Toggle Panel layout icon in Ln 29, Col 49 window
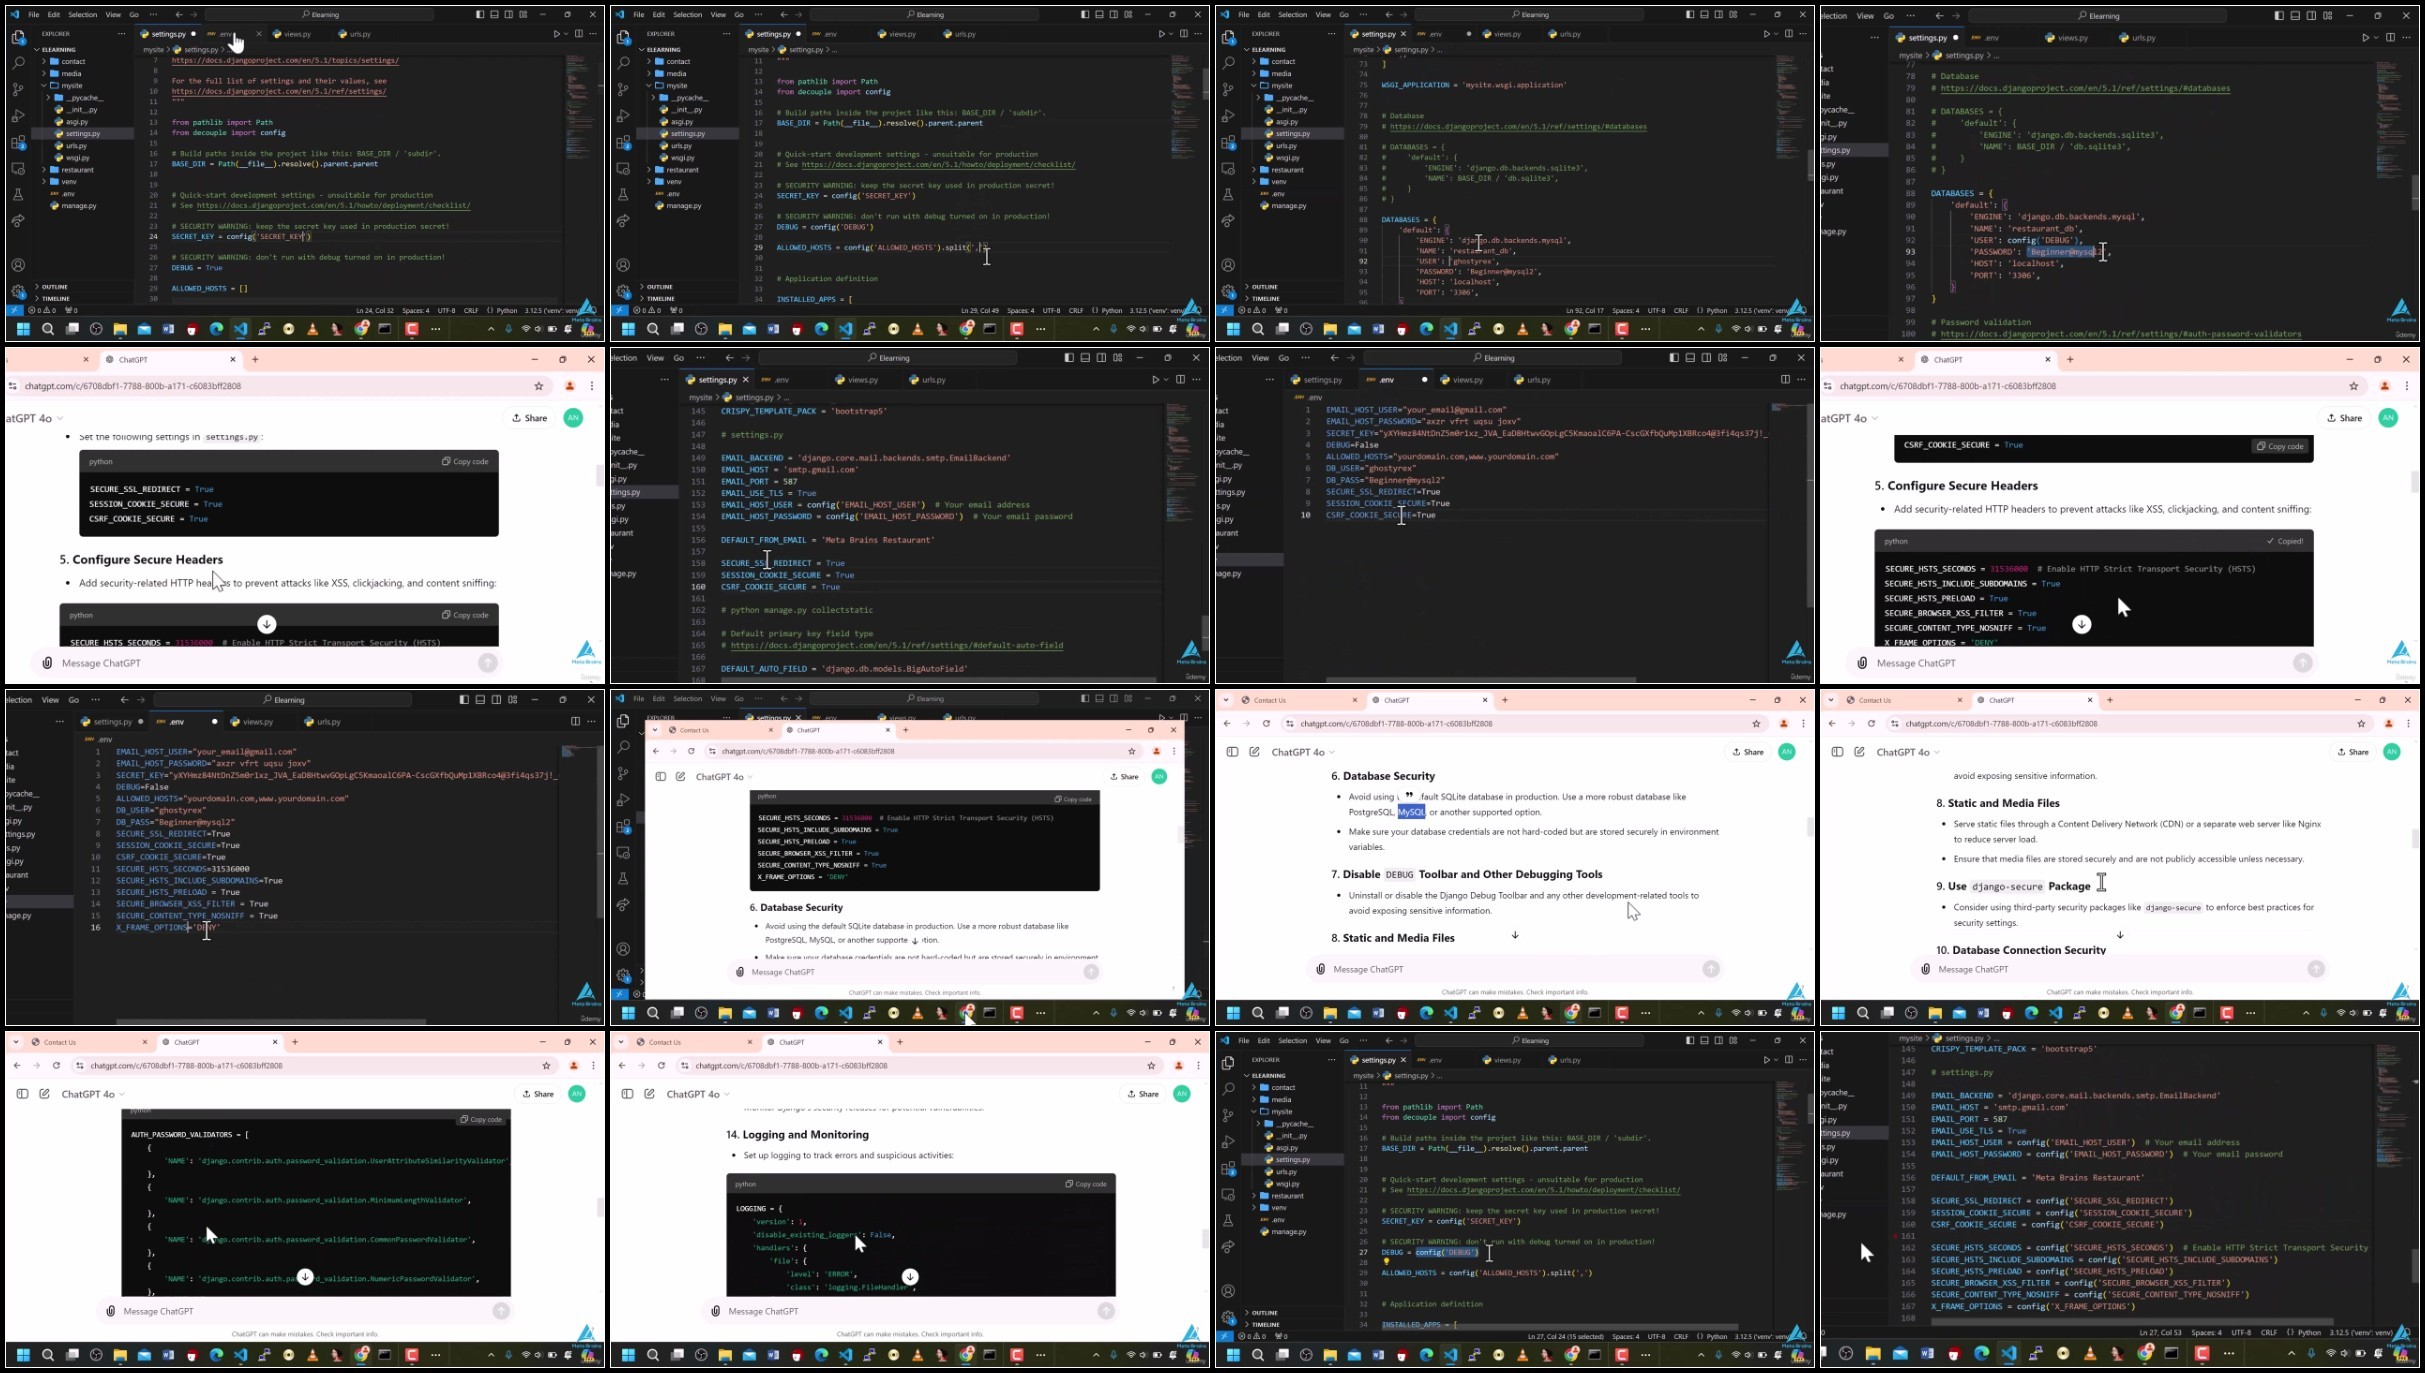This screenshot has height=1373, width=2425. coord(1099,15)
